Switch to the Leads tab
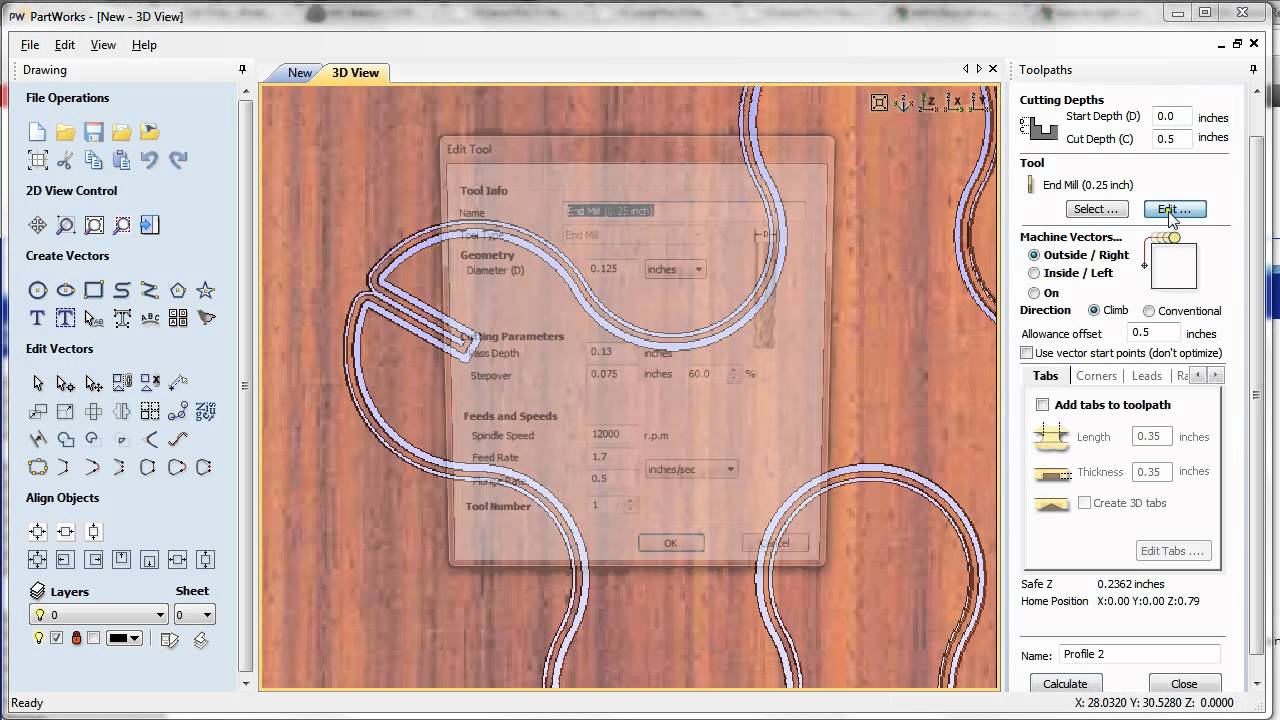Screen dimensions: 1280x720 [x=1147, y=376]
